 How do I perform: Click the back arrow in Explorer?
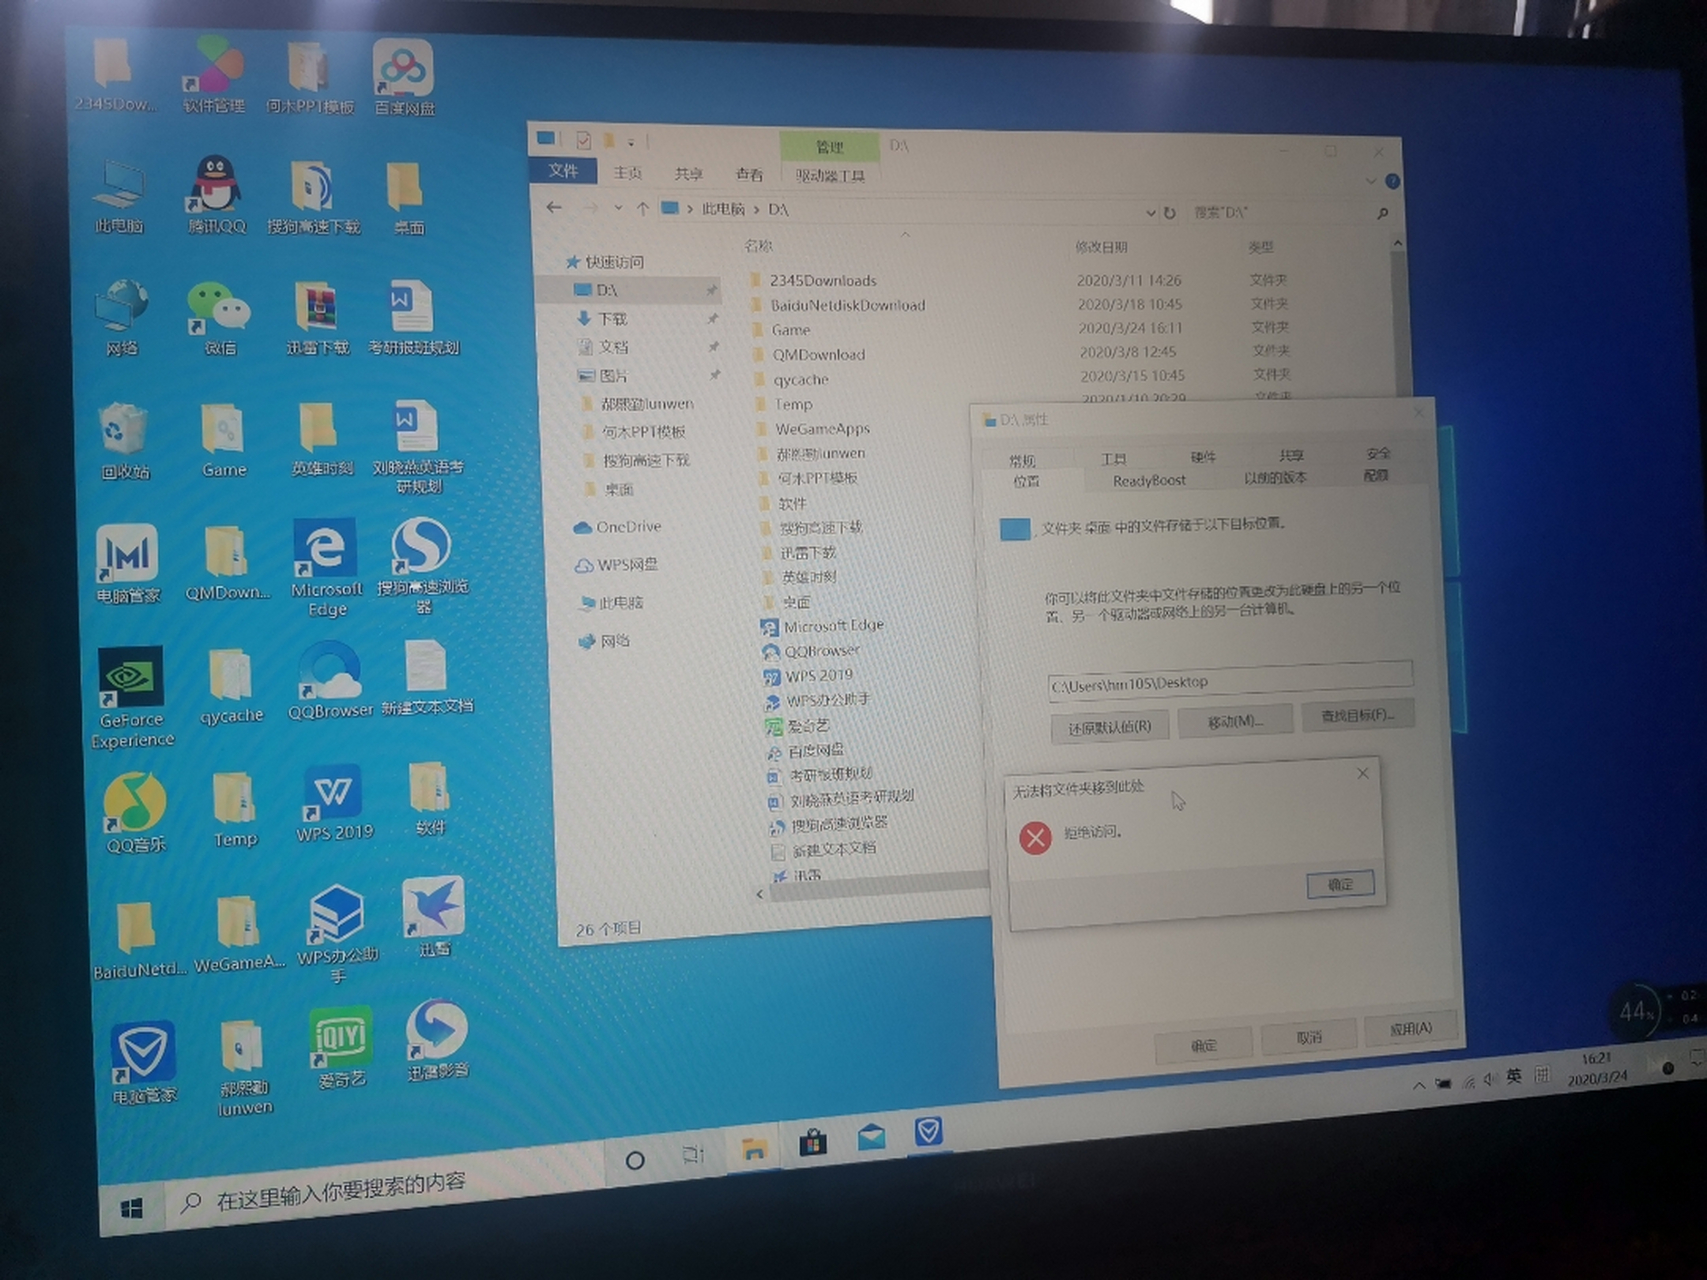coord(554,208)
